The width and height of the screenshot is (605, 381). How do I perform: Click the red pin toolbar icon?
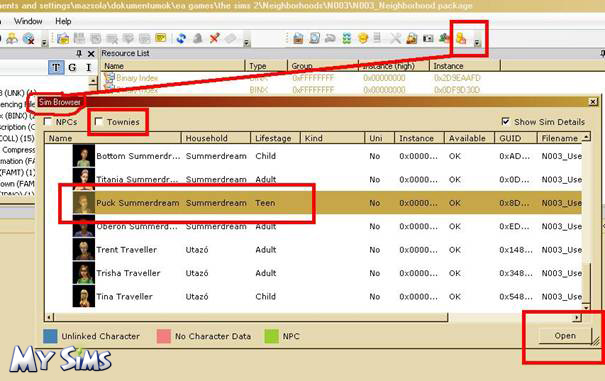click(x=214, y=38)
